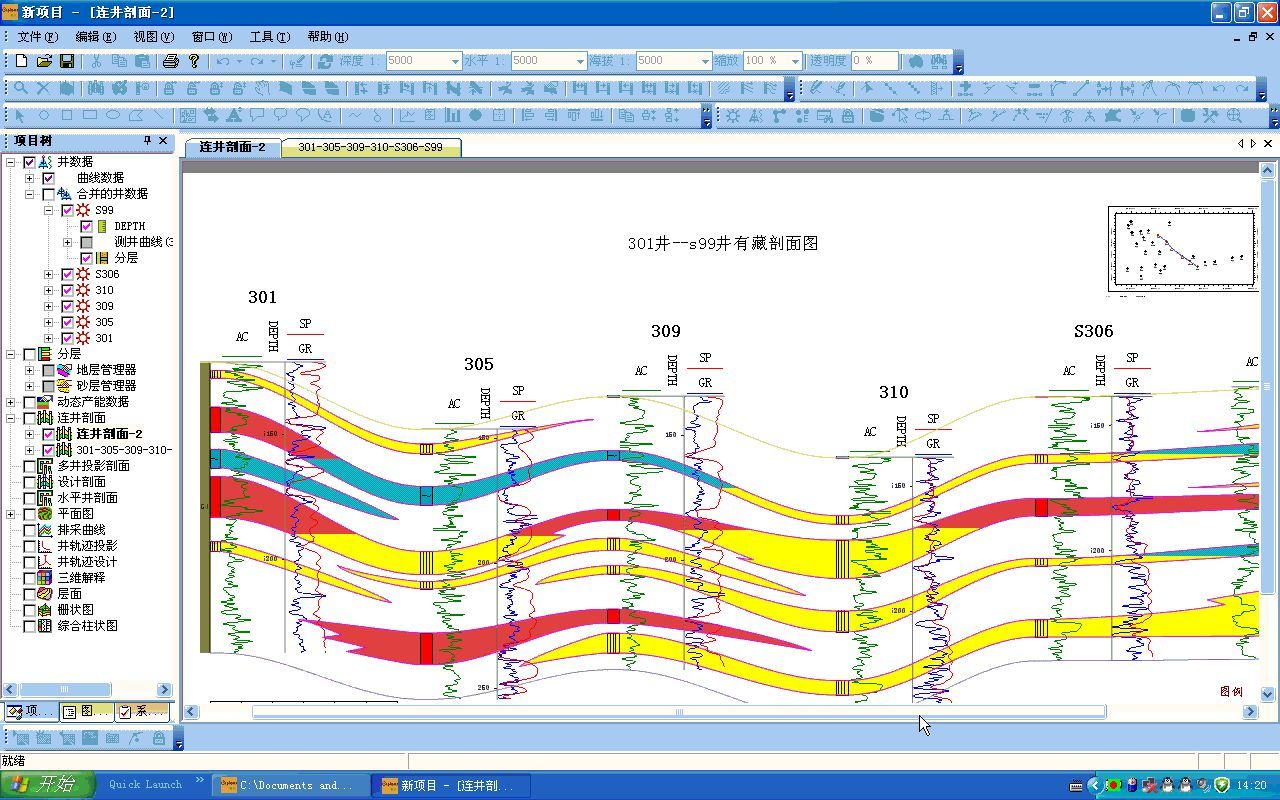
Task: Click the Windows 开始 start button
Action: click(x=47, y=785)
